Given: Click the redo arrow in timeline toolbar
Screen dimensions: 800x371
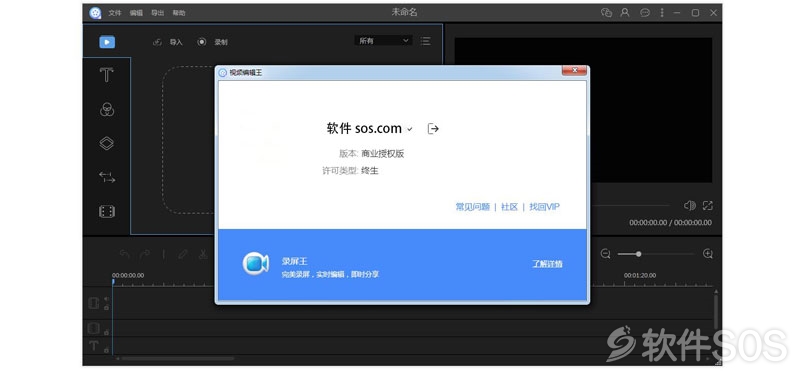Looking at the screenshot, I should 145,254.
